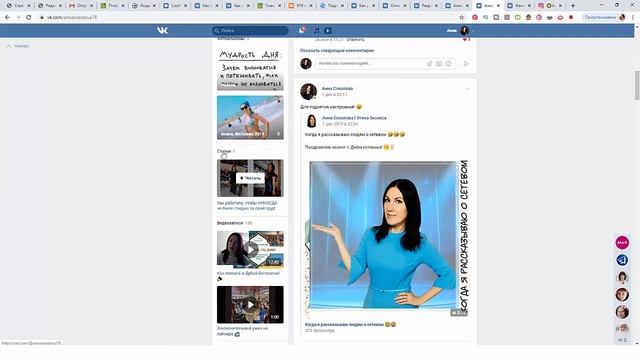The image size is (640, 360).
Task: Click the VK logo in the header
Action: click(x=162, y=30)
